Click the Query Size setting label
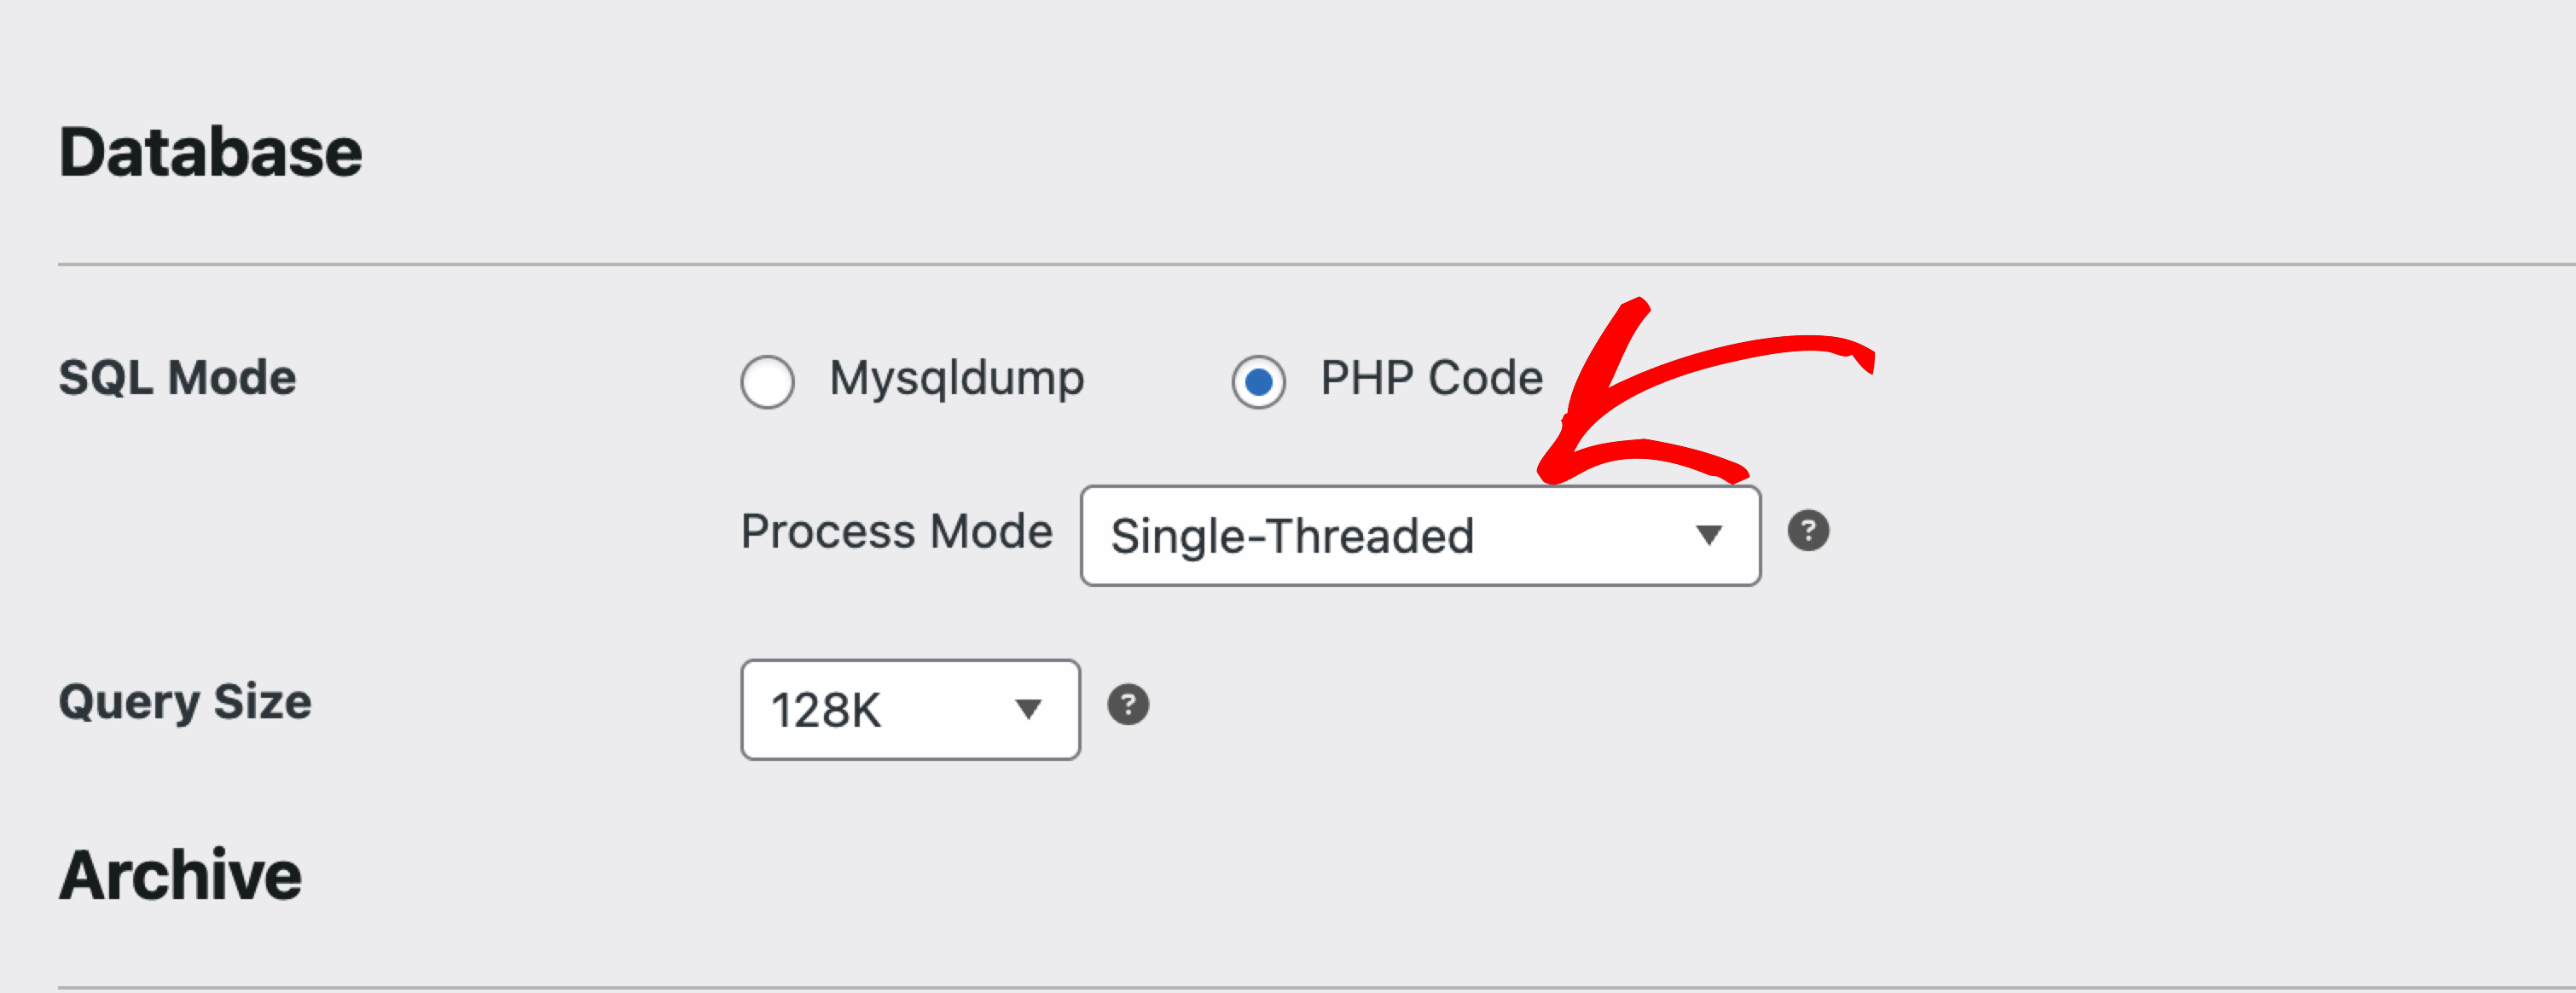Screen dimensions: 2576x993 coord(185,703)
